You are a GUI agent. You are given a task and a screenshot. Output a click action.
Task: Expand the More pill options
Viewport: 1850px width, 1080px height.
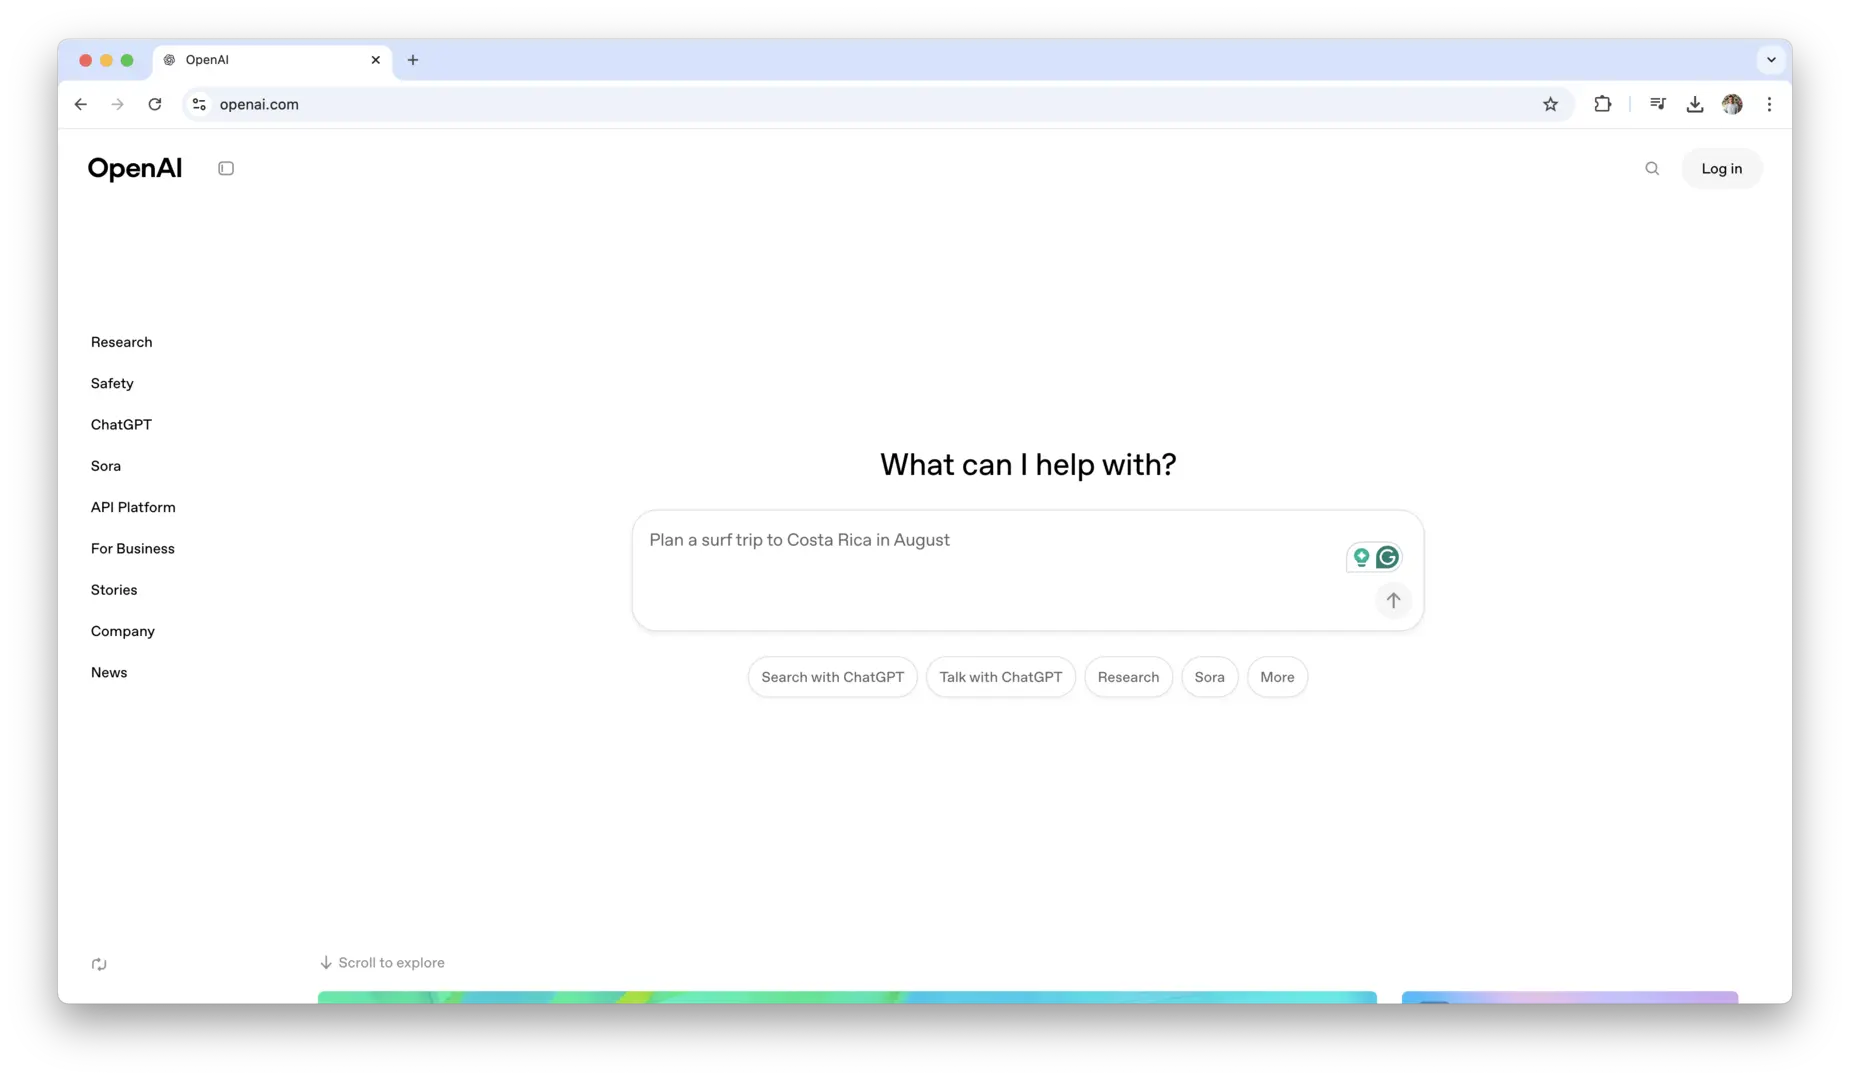[x=1277, y=677]
